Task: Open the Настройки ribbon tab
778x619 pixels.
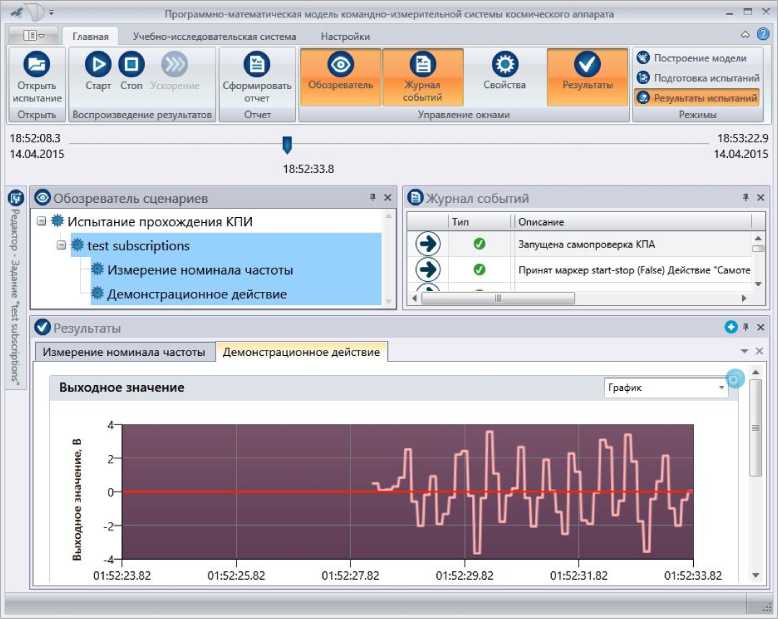Action: coord(345,36)
